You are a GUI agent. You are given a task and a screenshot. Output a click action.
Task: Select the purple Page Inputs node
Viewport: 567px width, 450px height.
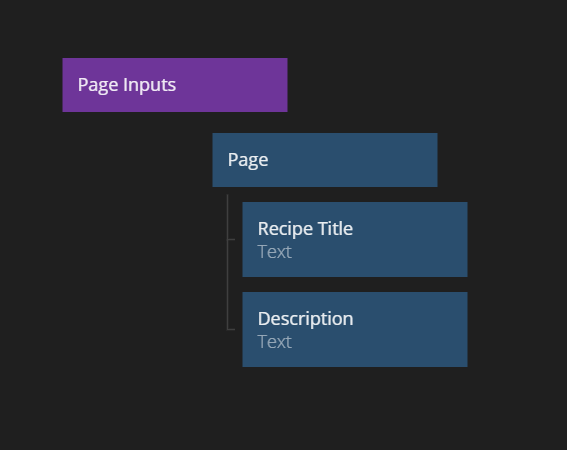[175, 85]
